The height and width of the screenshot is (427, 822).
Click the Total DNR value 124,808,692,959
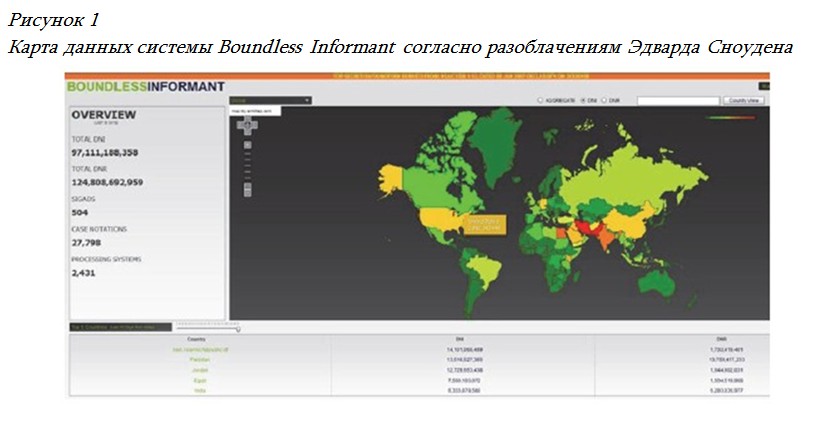[107, 182]
